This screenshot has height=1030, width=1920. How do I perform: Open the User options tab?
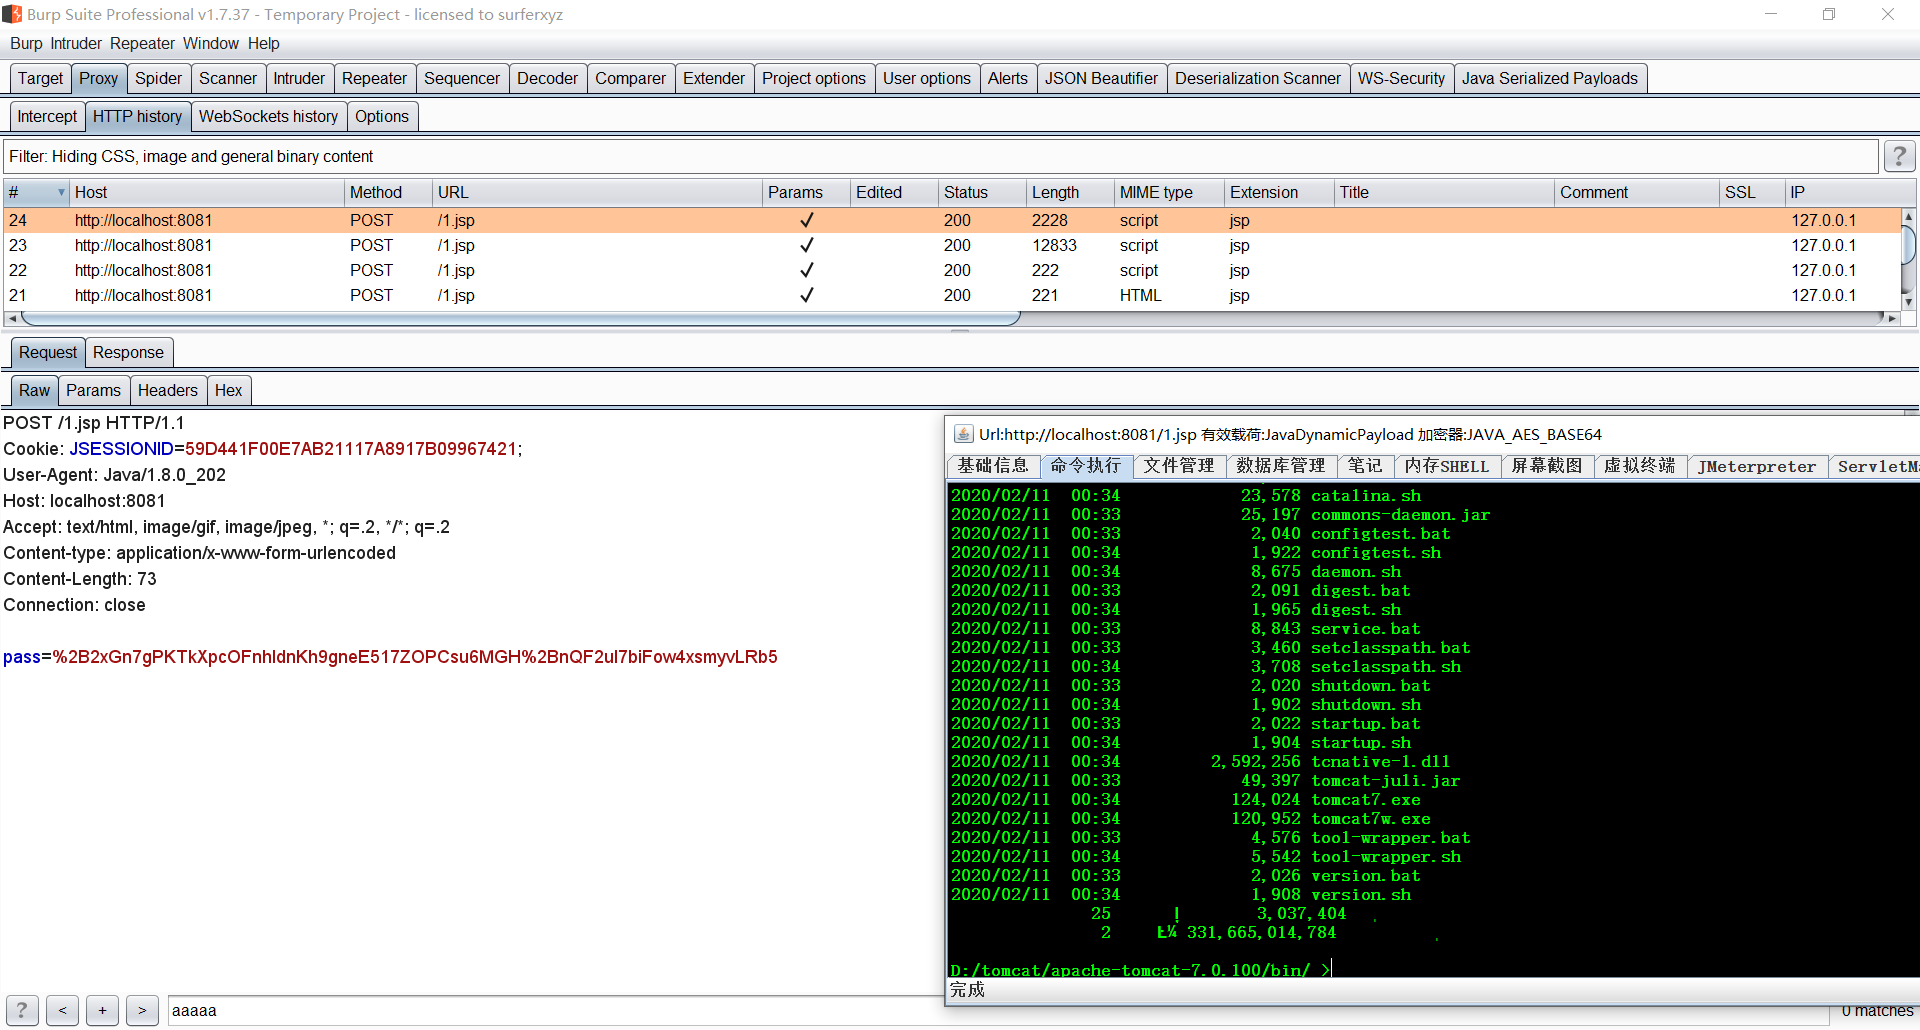click(x=927, y=78)
